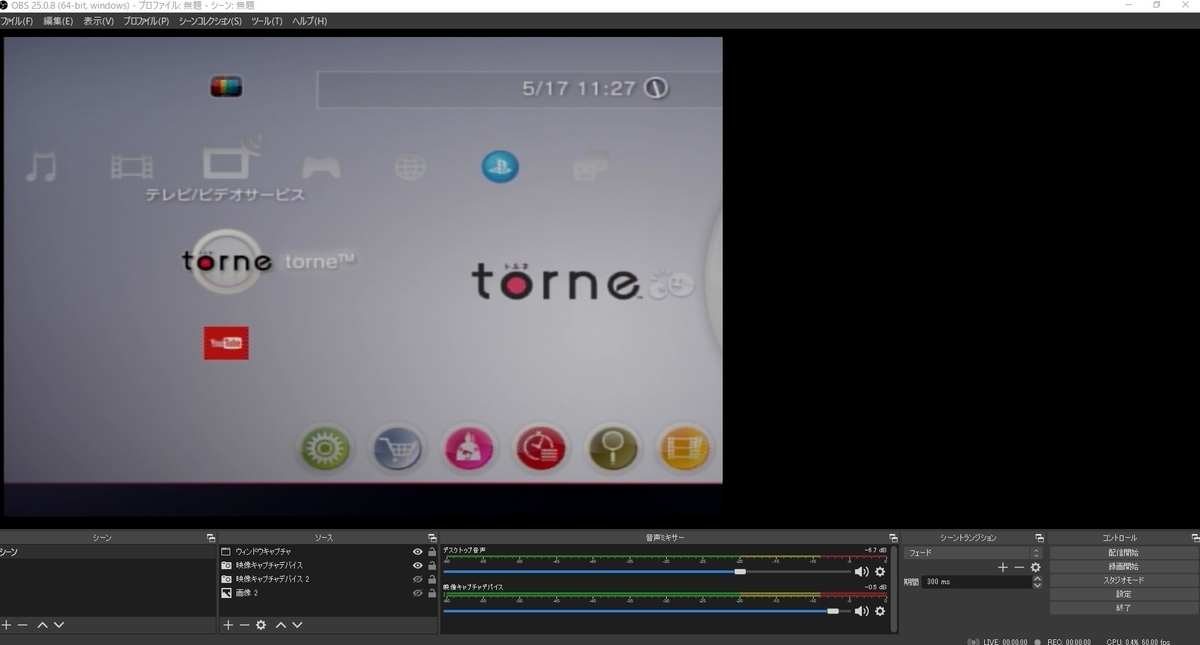The image size is (1200, 645).
Task: Click the LIVE 00:00:00 status text
Action: click(x=1005, y=641)
